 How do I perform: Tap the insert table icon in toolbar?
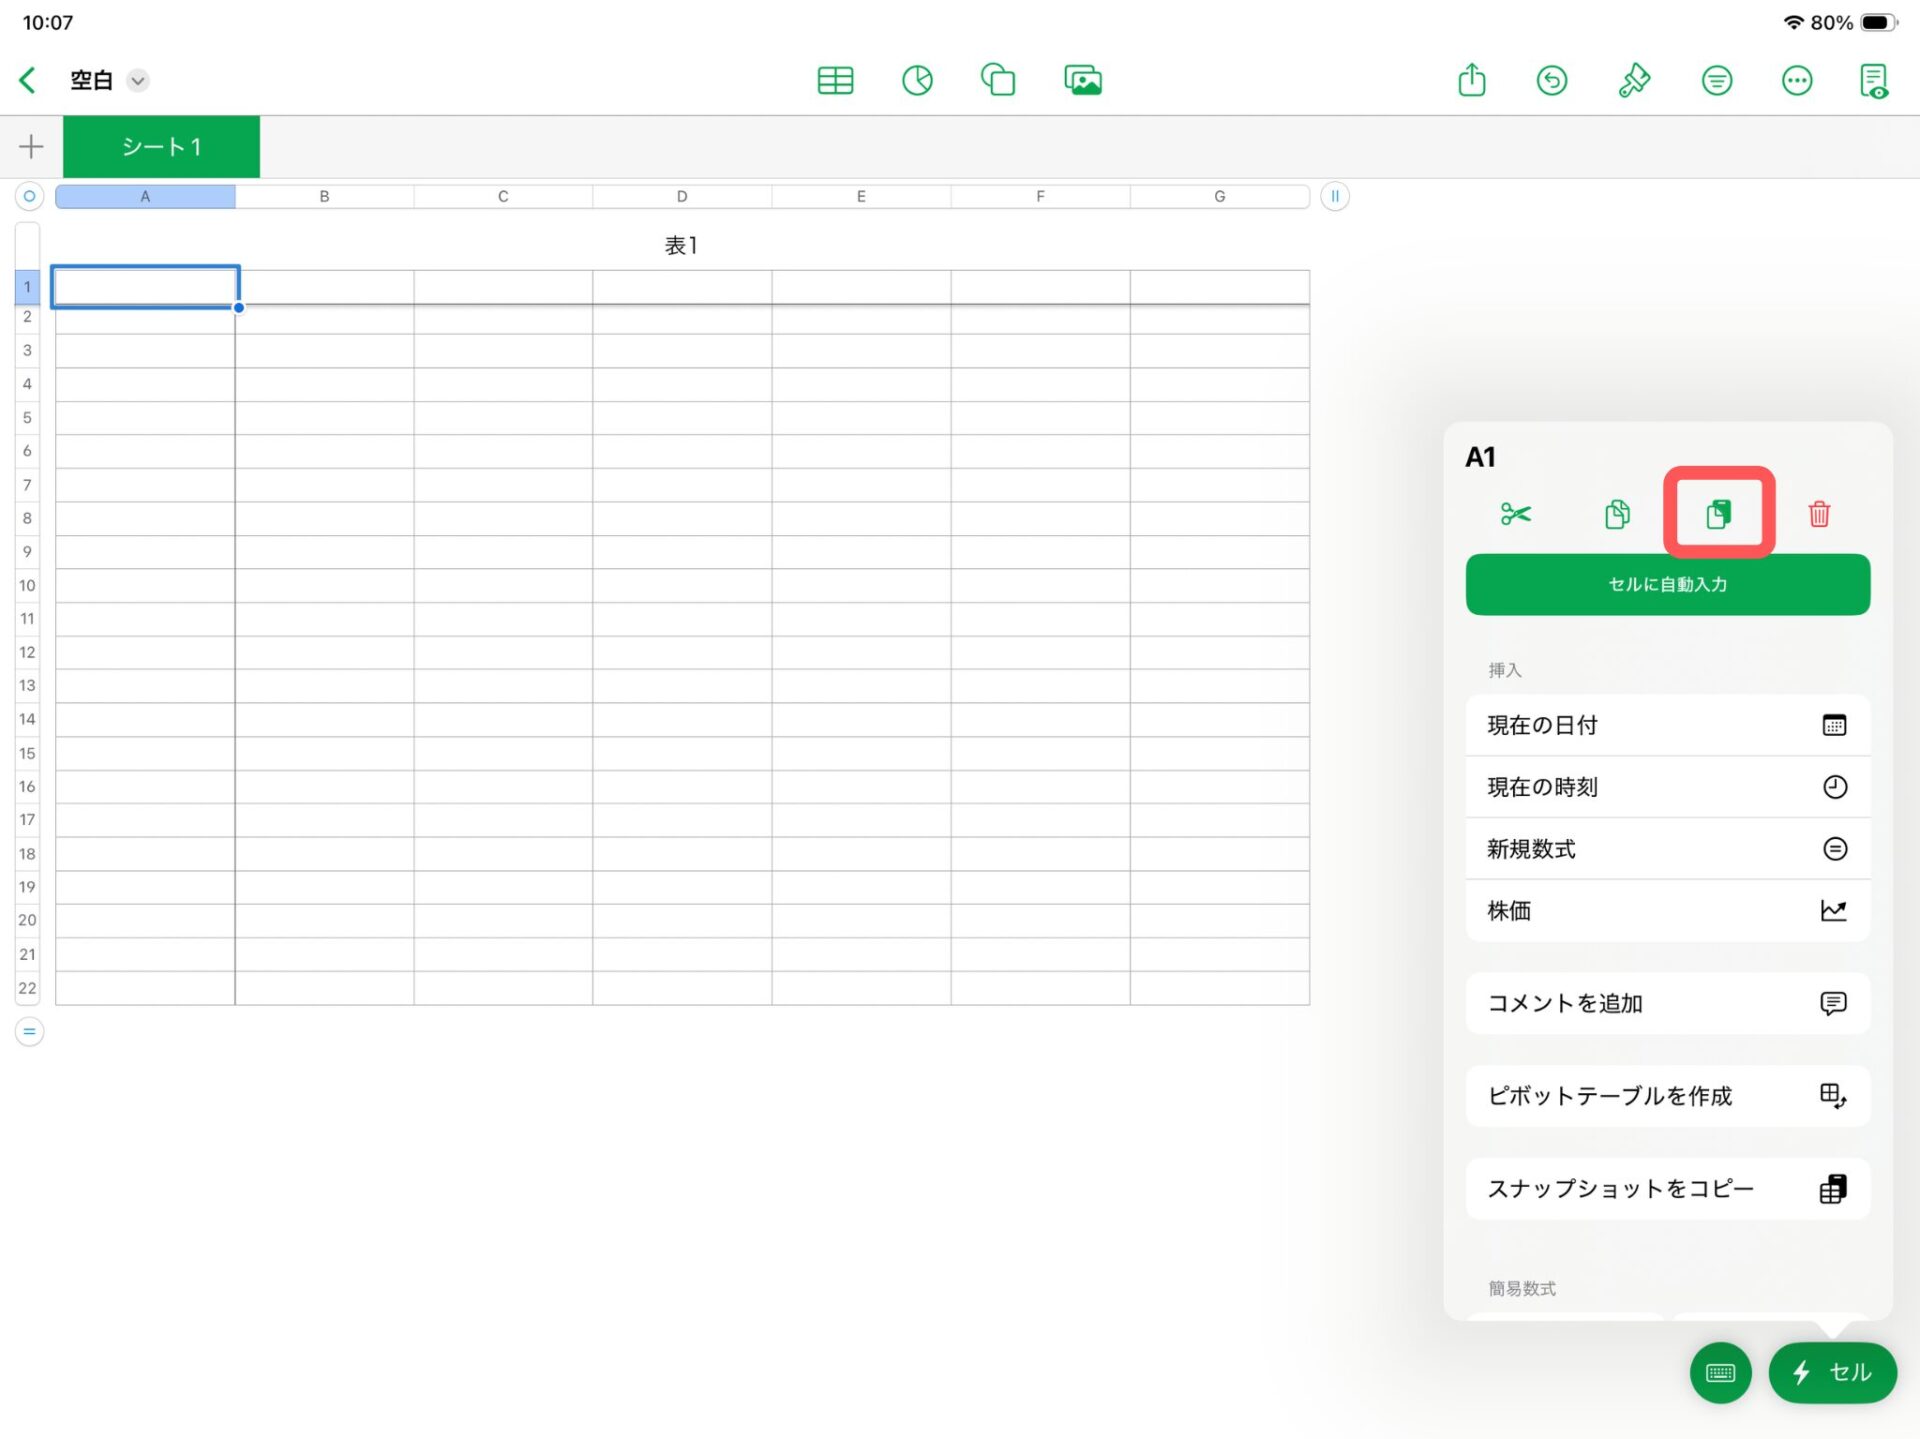pyautogui.click(x=835, y=80)
